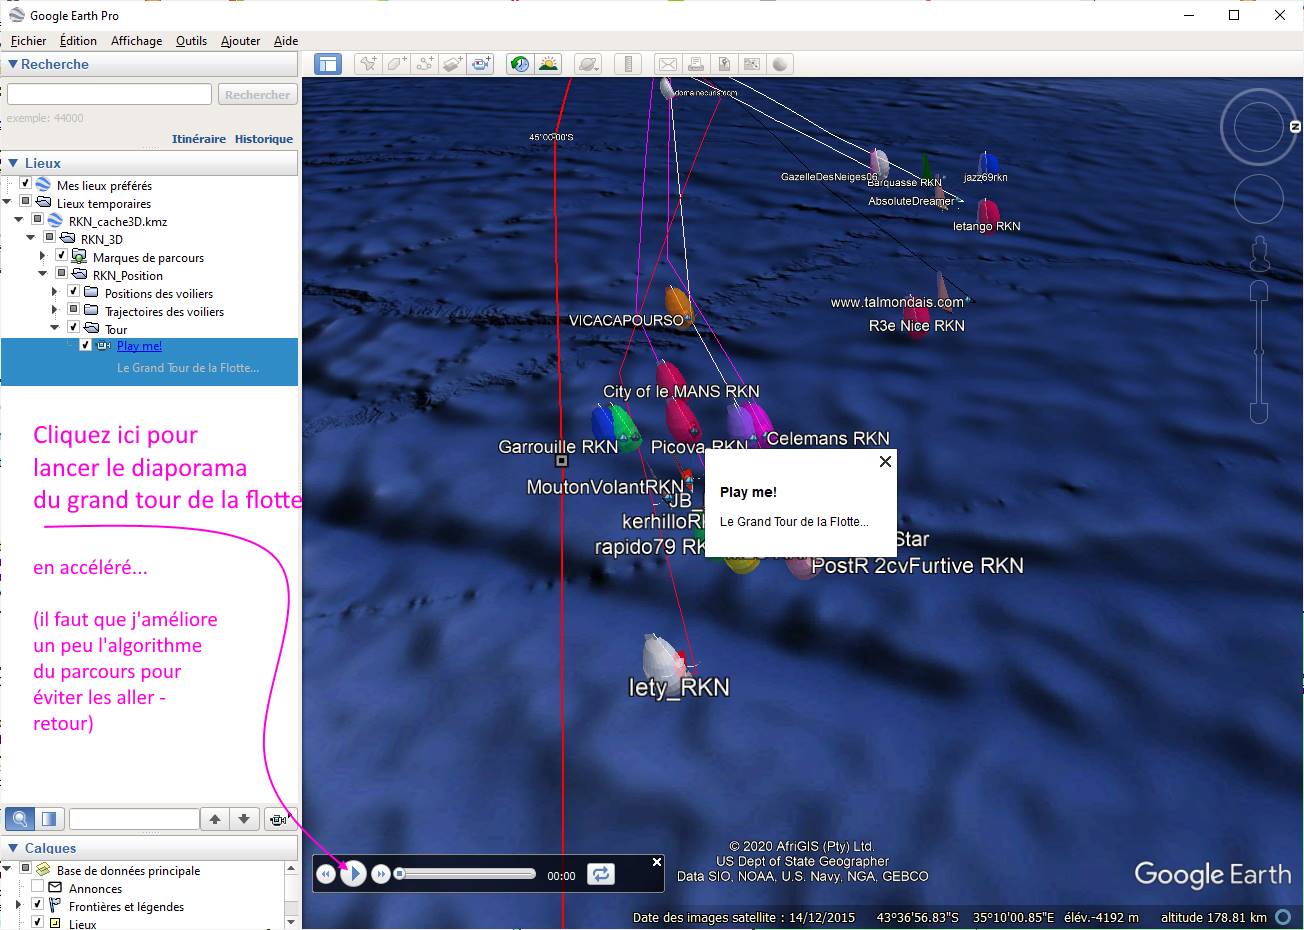Uncheck the Tour folder

tap(74, 328)
